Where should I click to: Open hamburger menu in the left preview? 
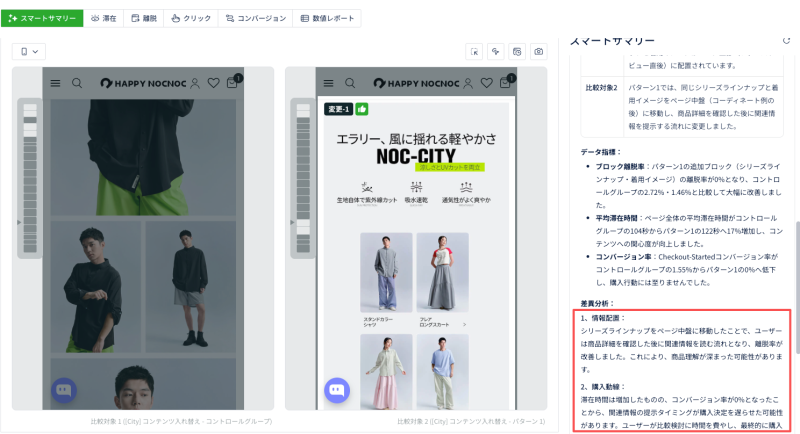click(55, 83)
